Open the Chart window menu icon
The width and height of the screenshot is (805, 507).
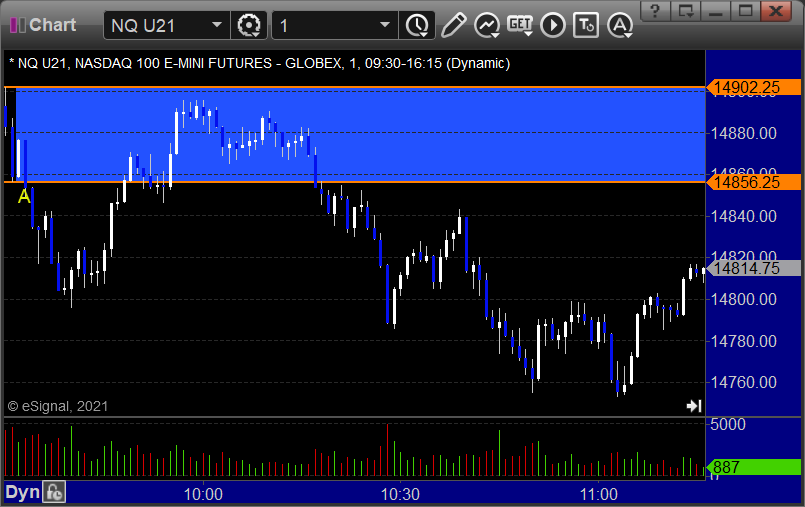pos(17,25)
